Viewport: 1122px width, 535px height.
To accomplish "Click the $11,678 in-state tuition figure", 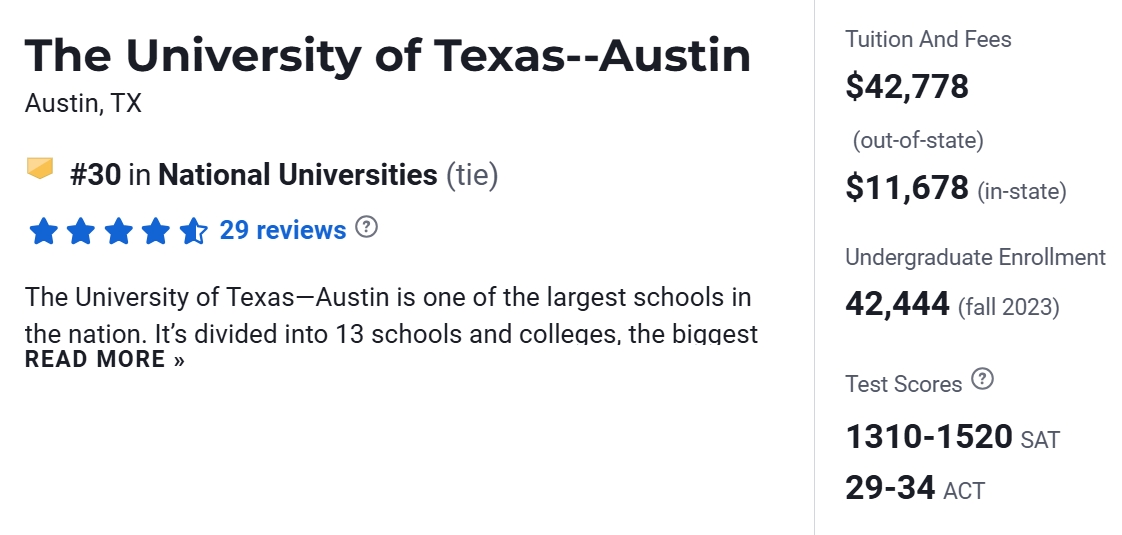I will (907, 187).
